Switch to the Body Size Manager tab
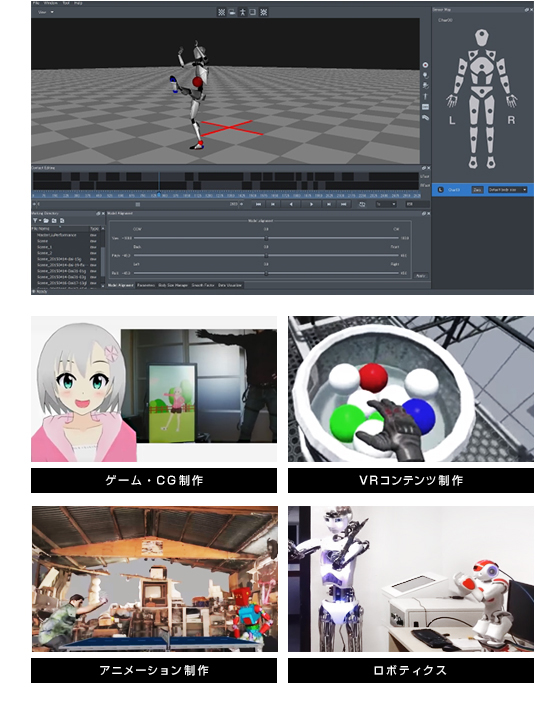Screen dimensions: 535x701 click(x=173, y=285)
